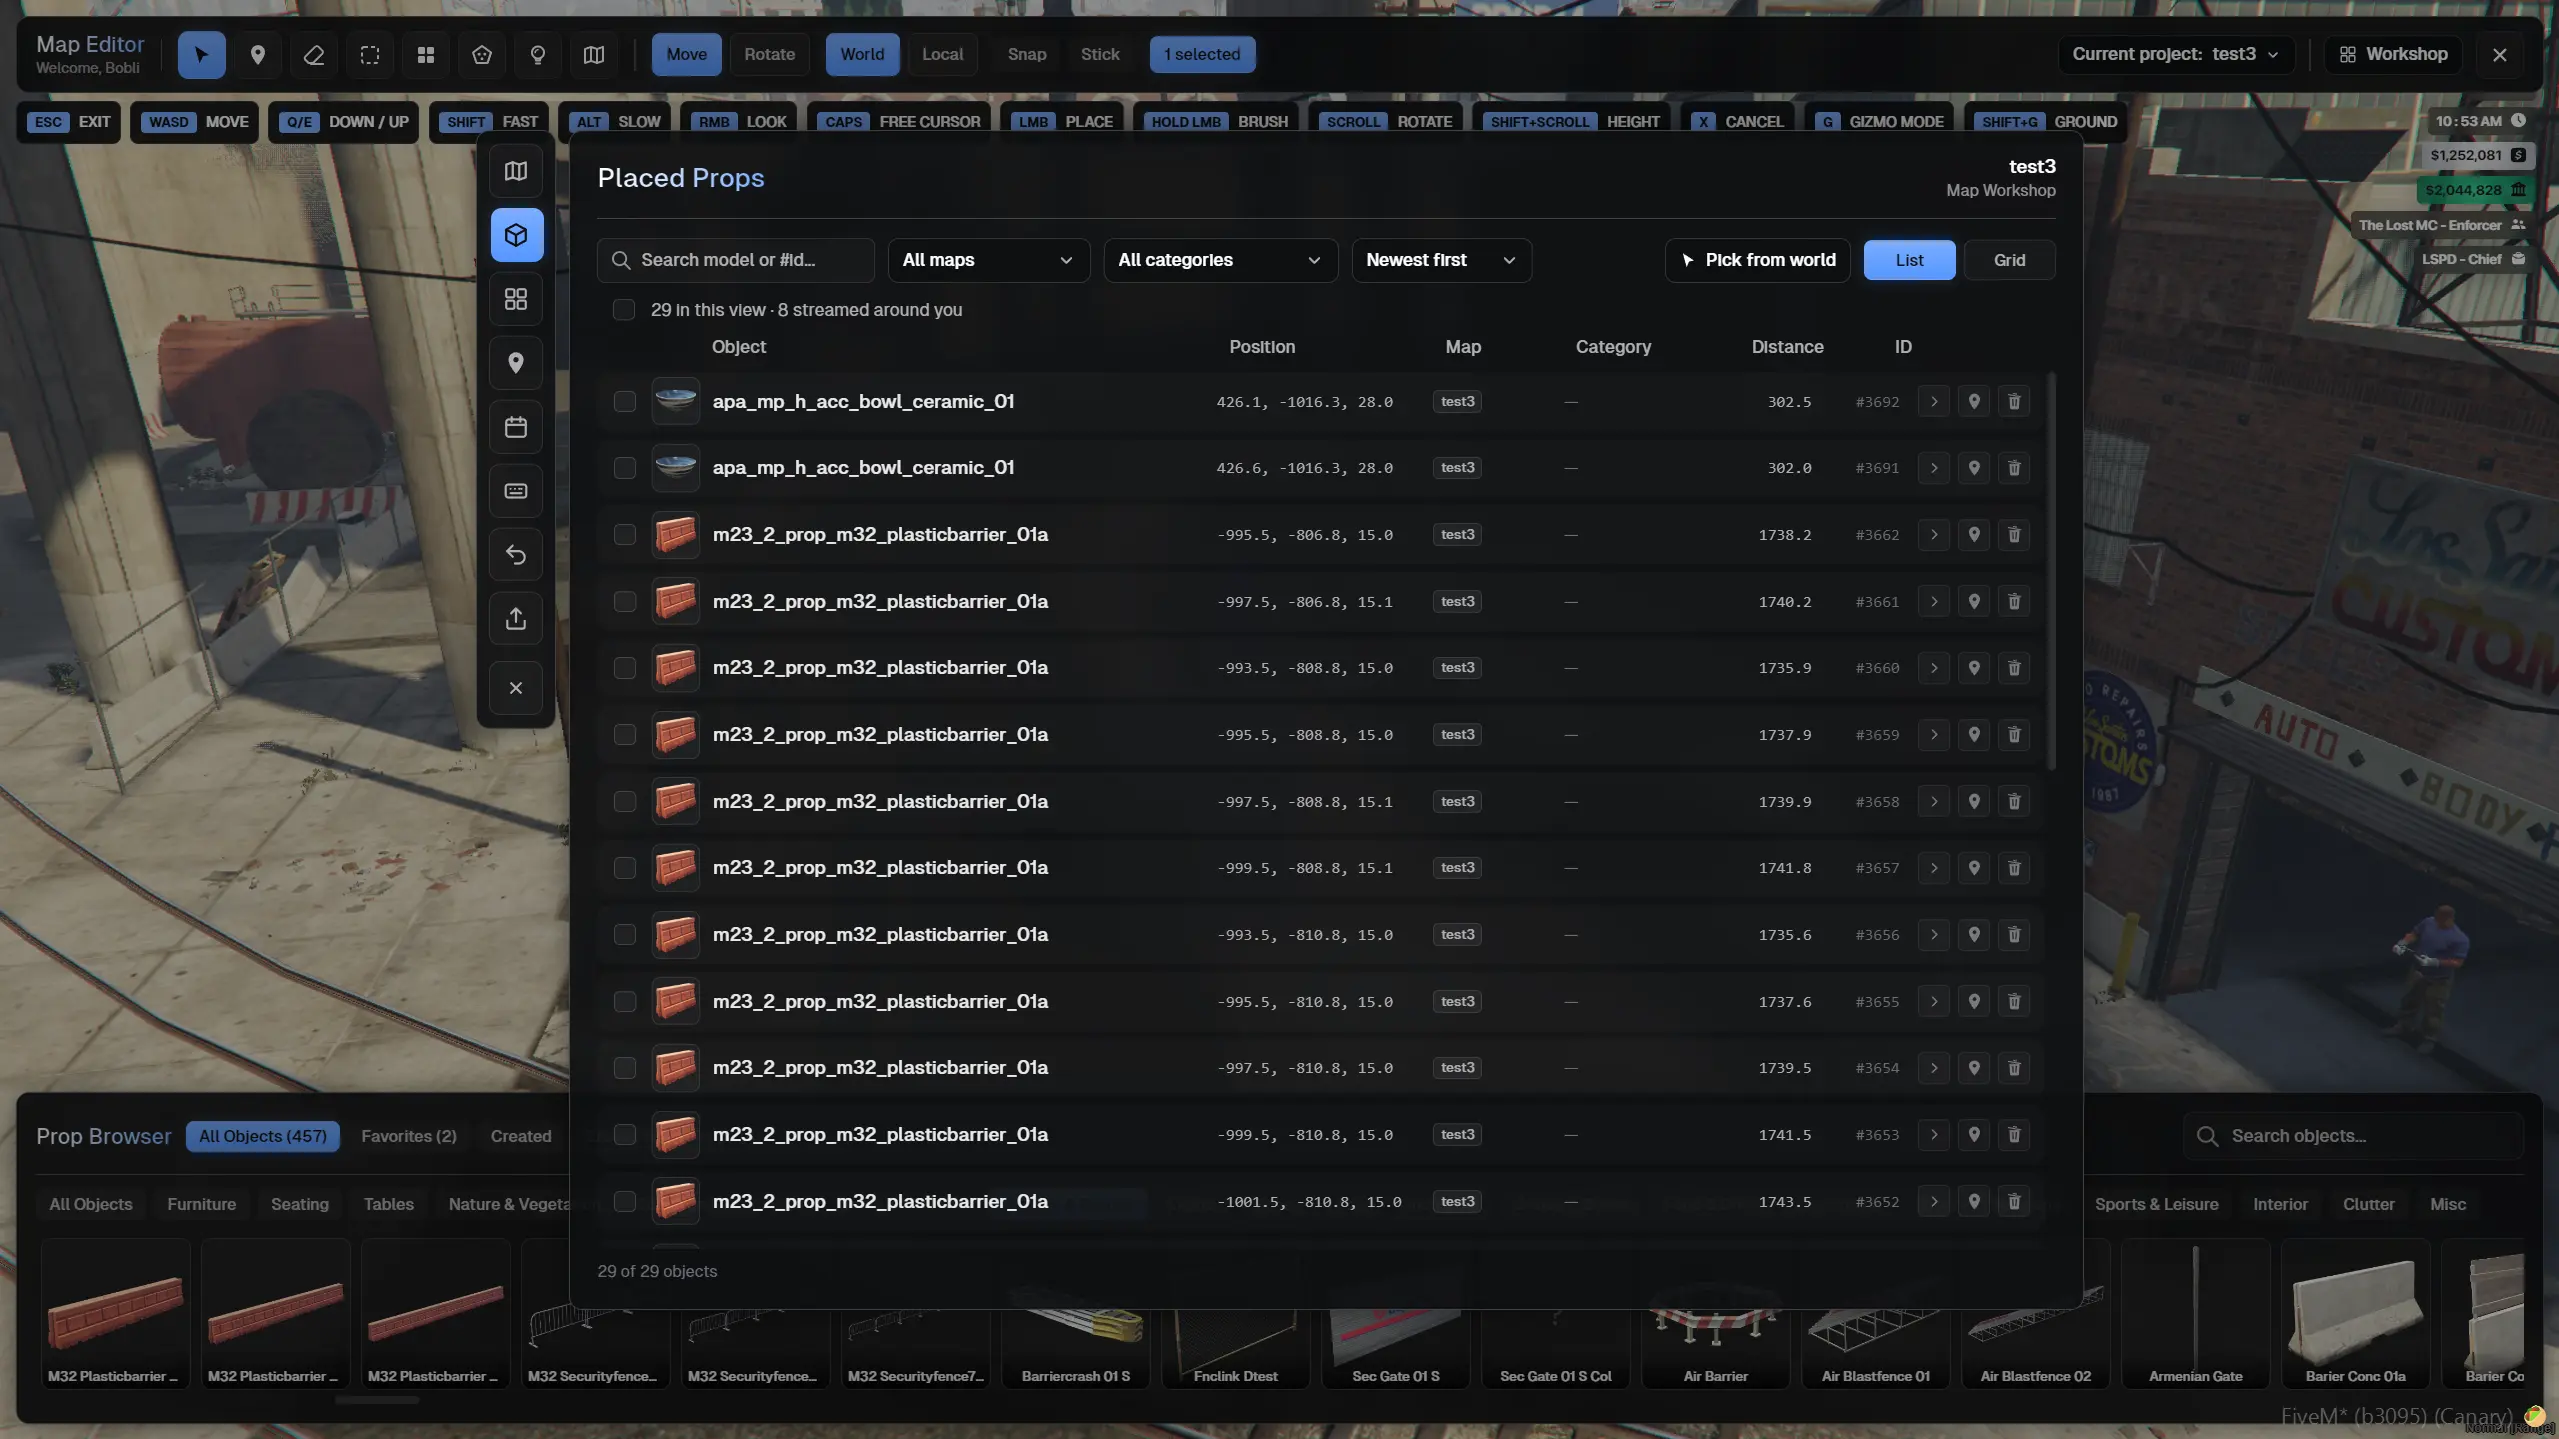The image size is (2559, 1439).
Task: Select the cursor pointer tool
Action: [201, 54]
